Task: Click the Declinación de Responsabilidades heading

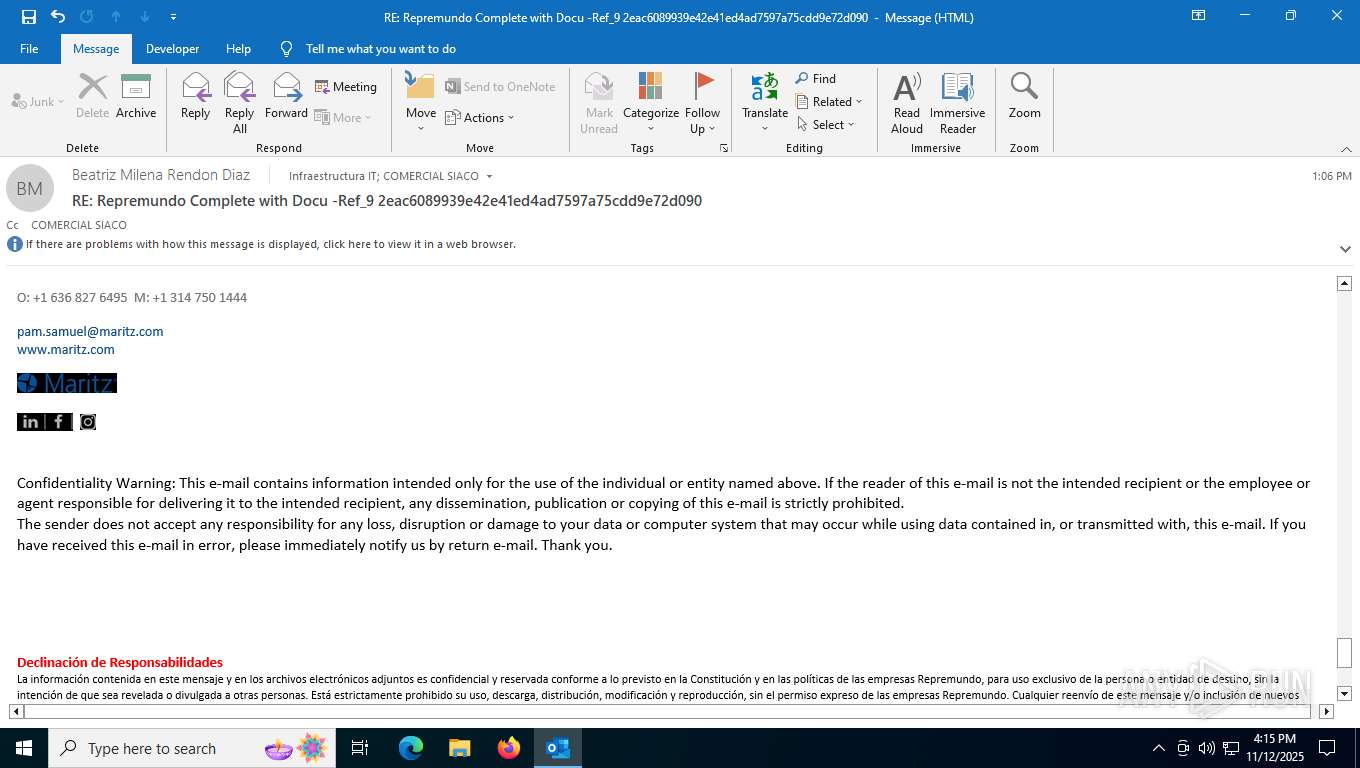Action: (120, 662)
